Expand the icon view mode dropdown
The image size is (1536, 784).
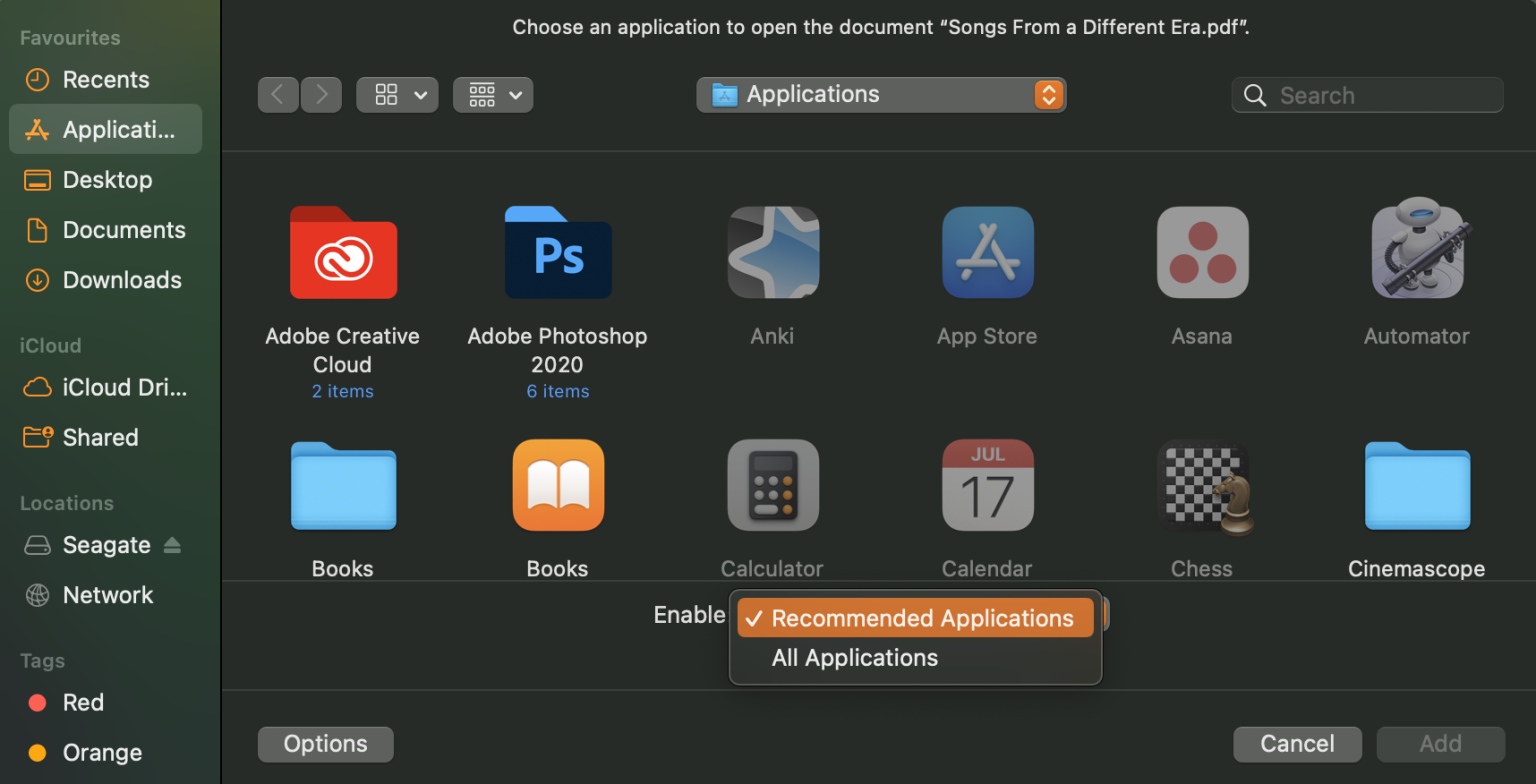click(397, 95)
